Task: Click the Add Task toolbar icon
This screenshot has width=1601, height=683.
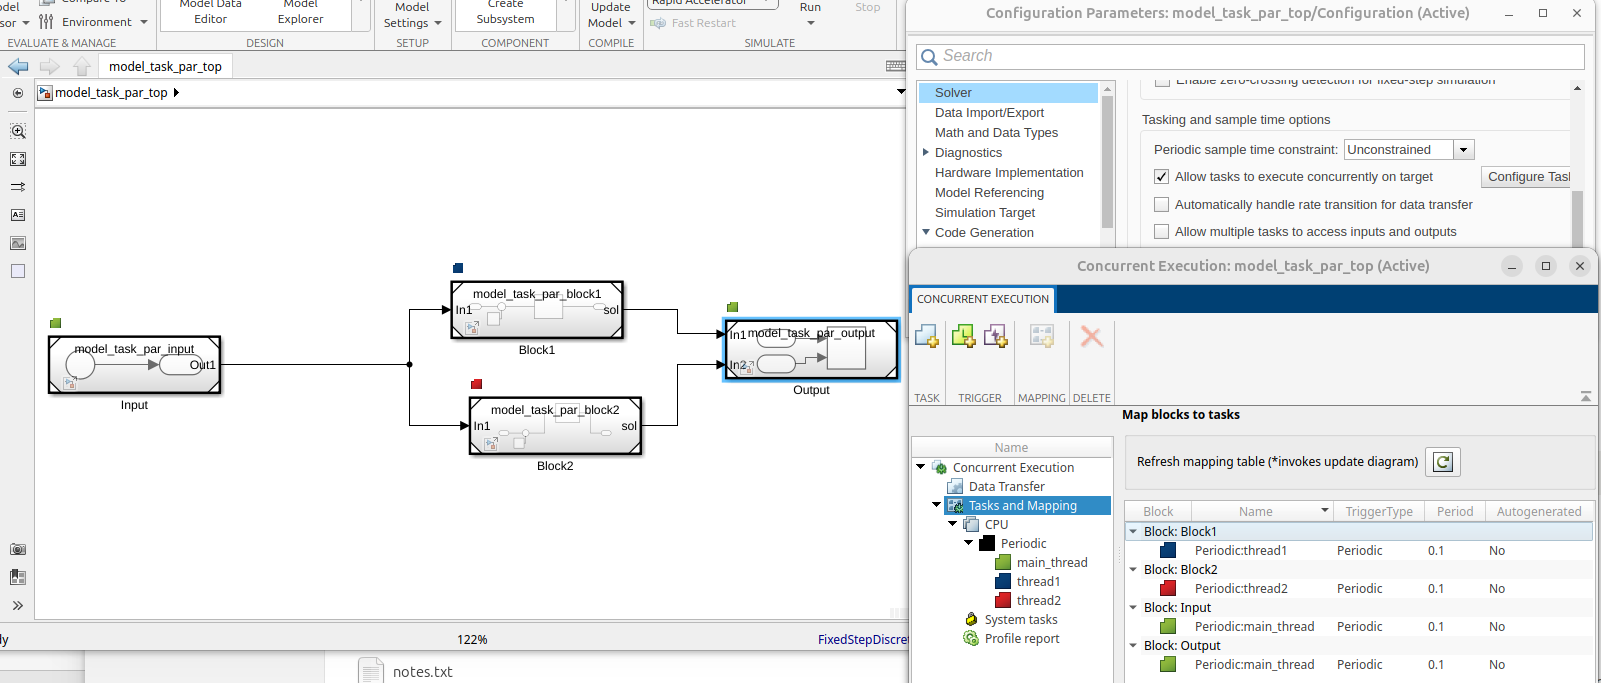Action: tap(926, 337)
